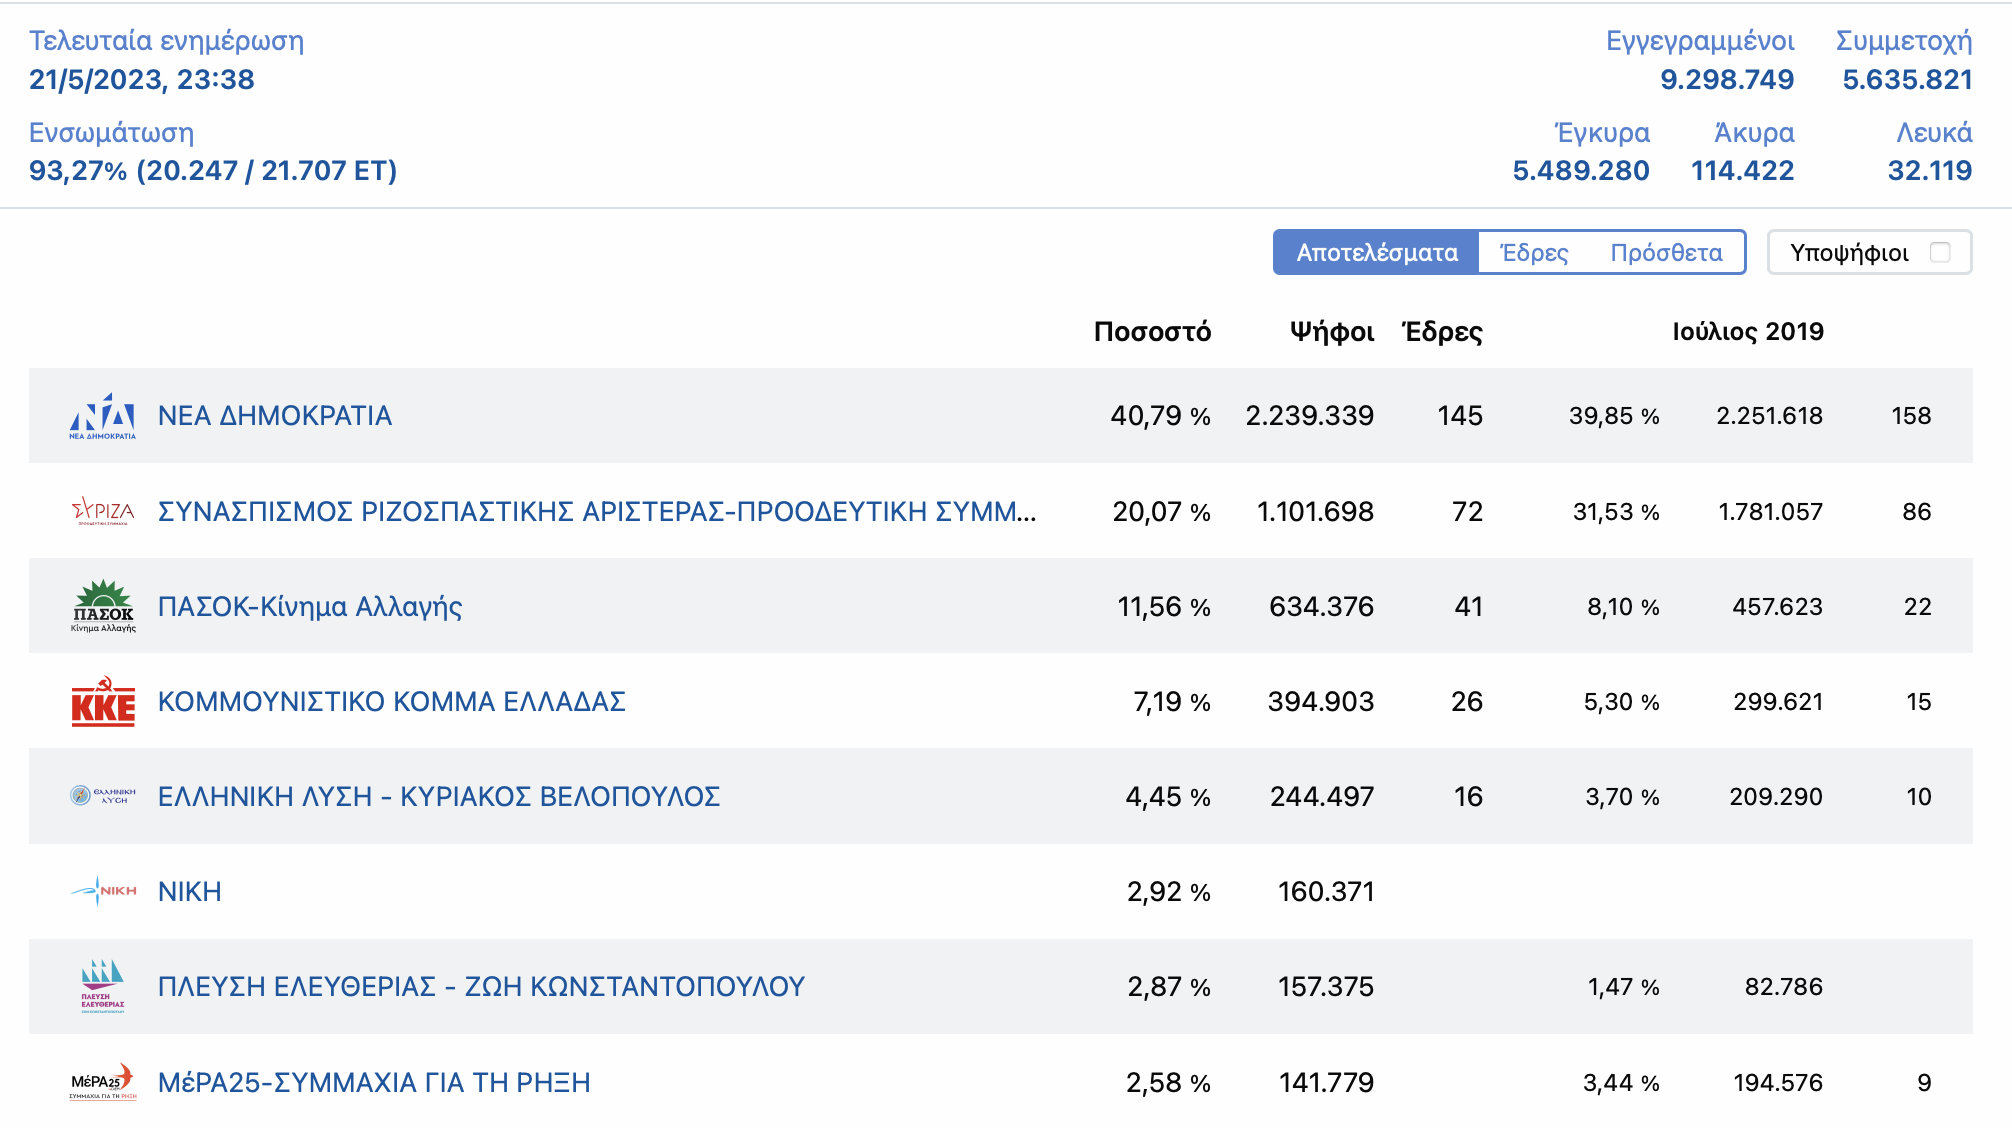Click the 634.376 votes cell

(1322, 607)
